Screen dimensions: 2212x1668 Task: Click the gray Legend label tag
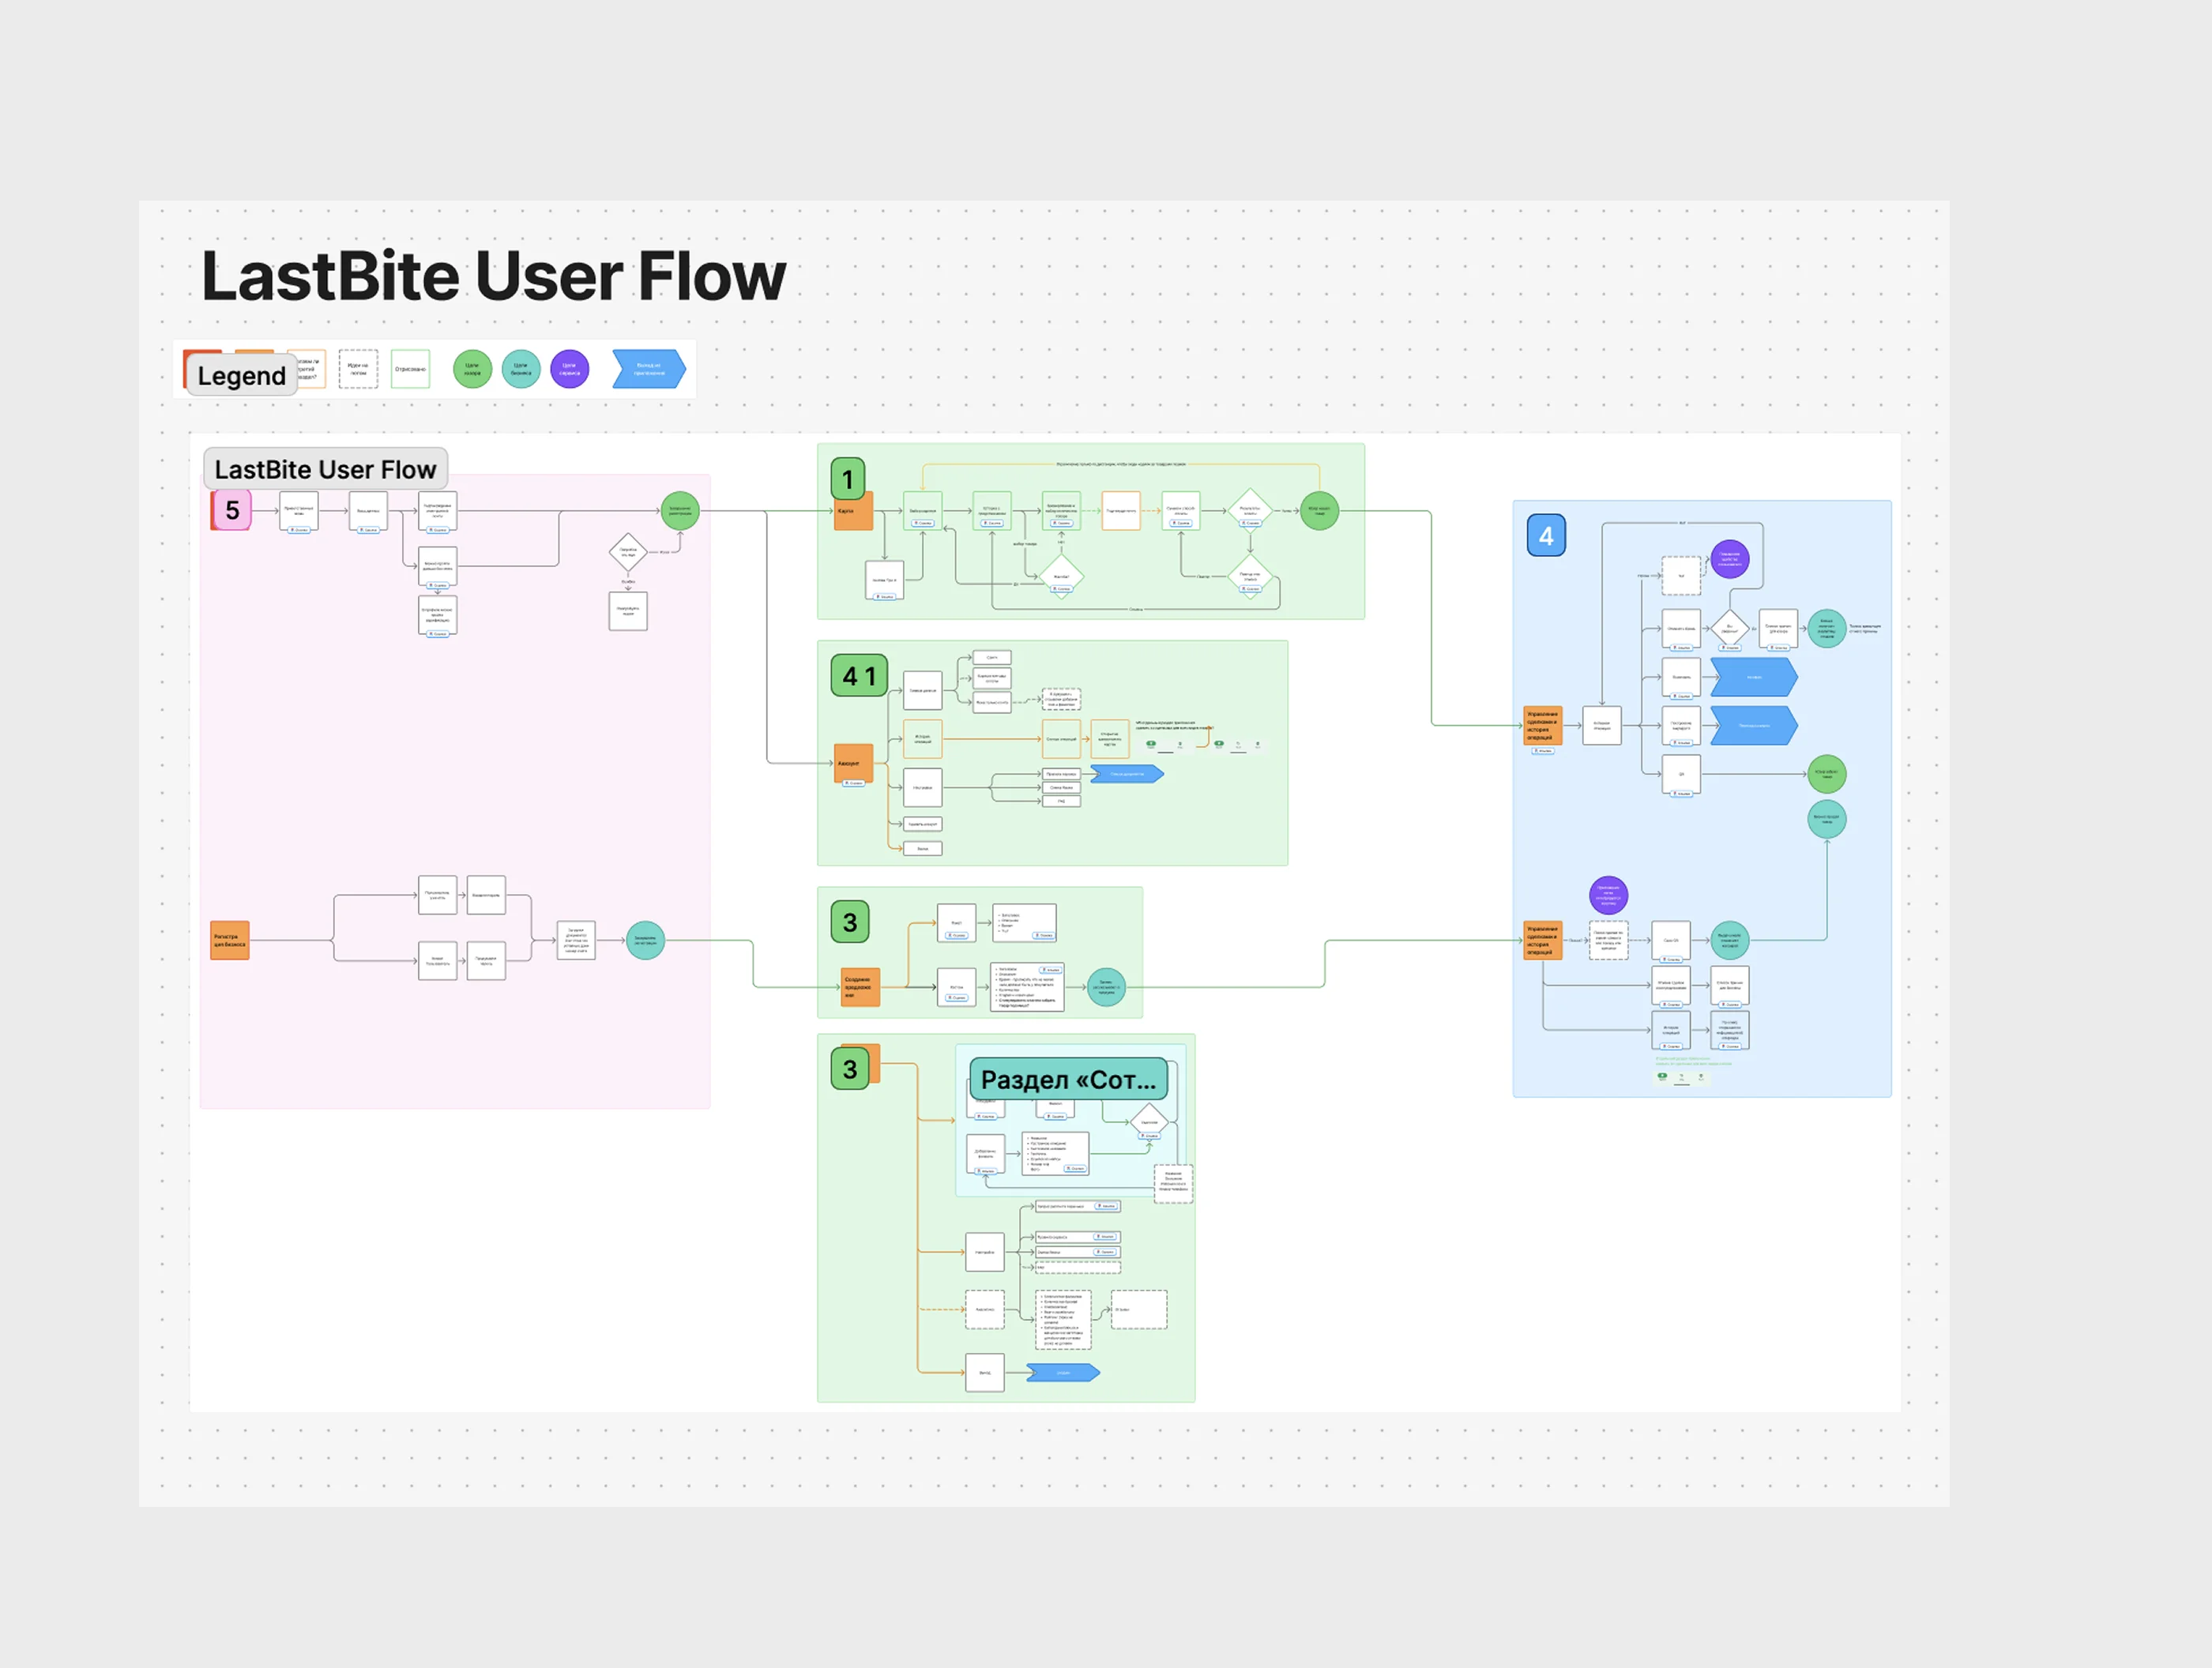click(241, 376)
